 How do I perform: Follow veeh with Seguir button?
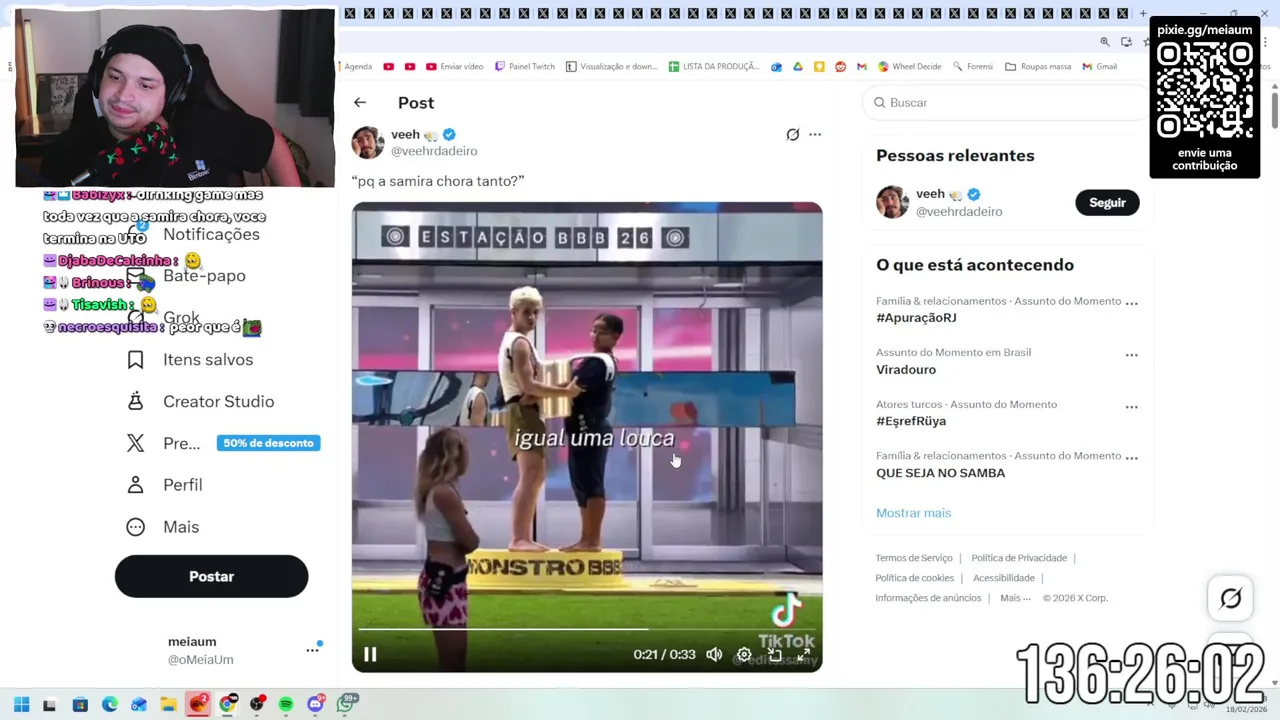pos(1107,202)
